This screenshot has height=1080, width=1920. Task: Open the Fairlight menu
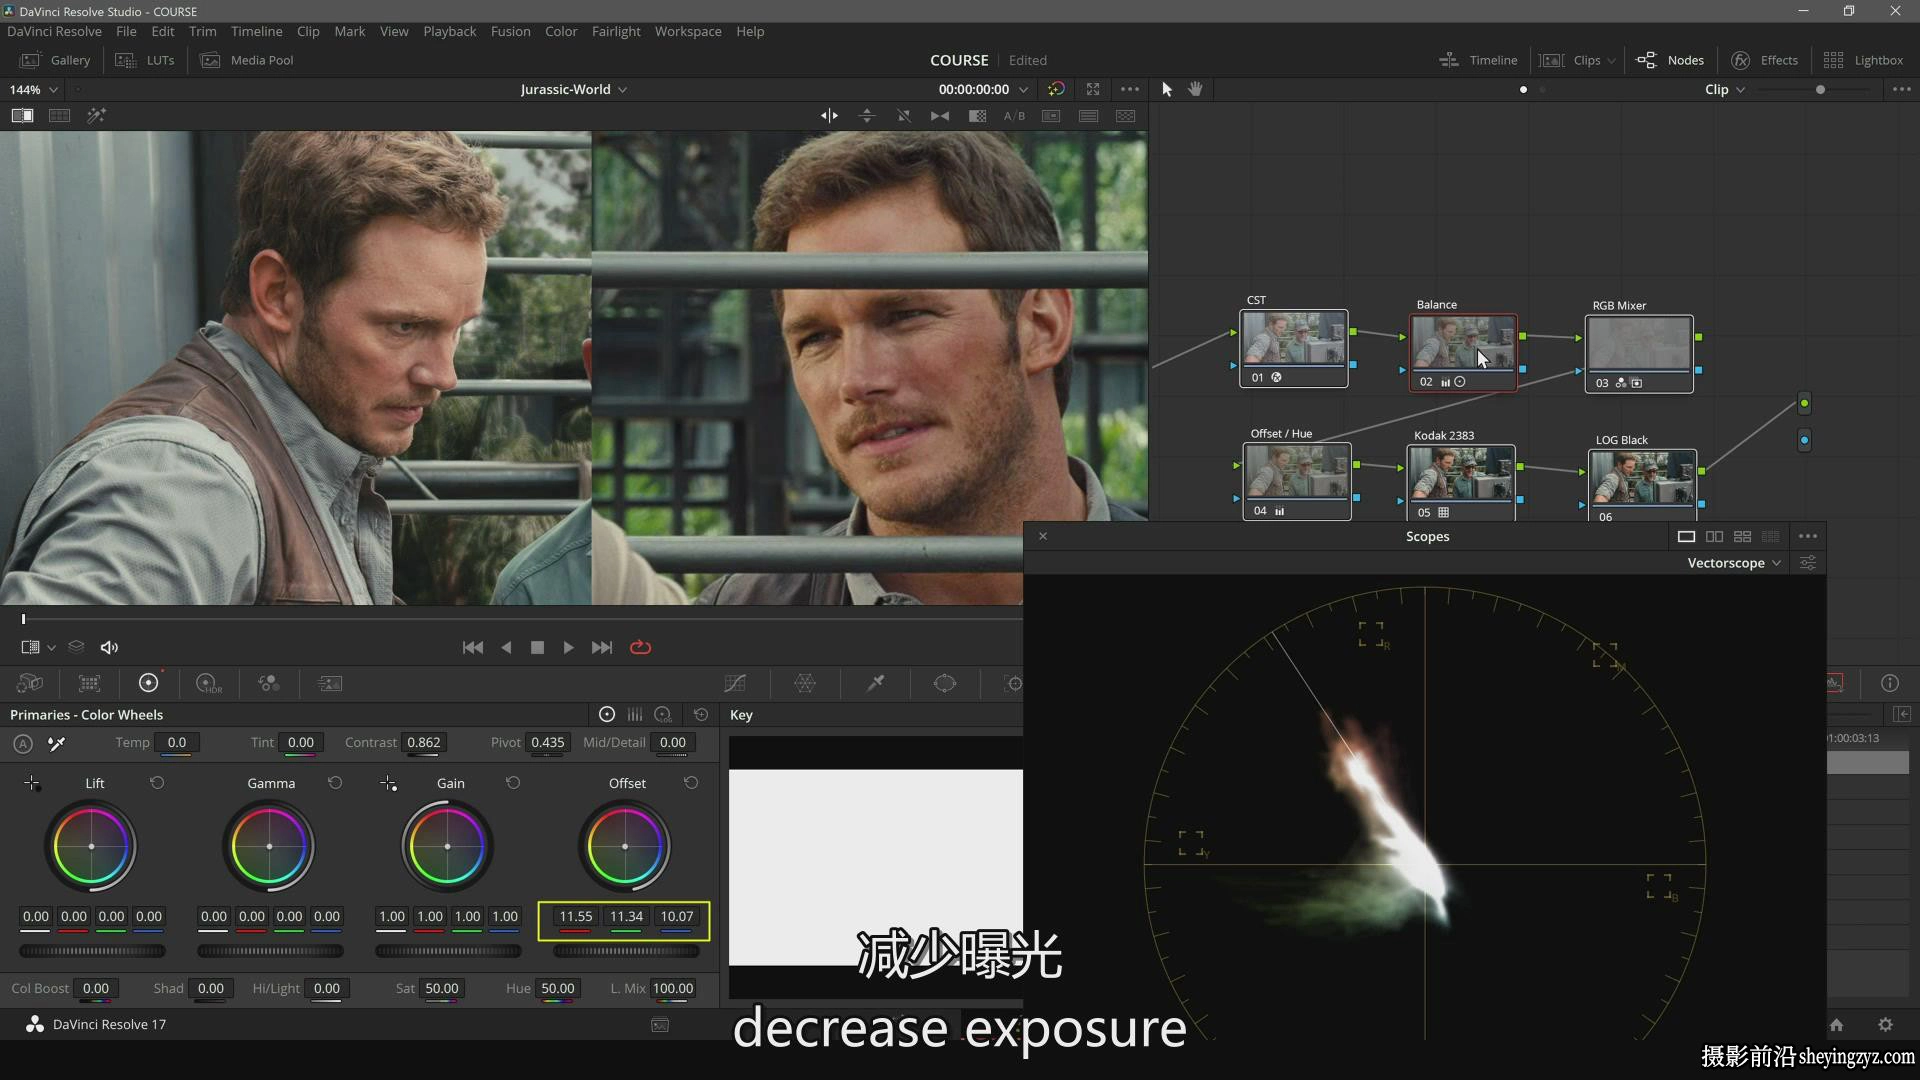tap(616, 31)
